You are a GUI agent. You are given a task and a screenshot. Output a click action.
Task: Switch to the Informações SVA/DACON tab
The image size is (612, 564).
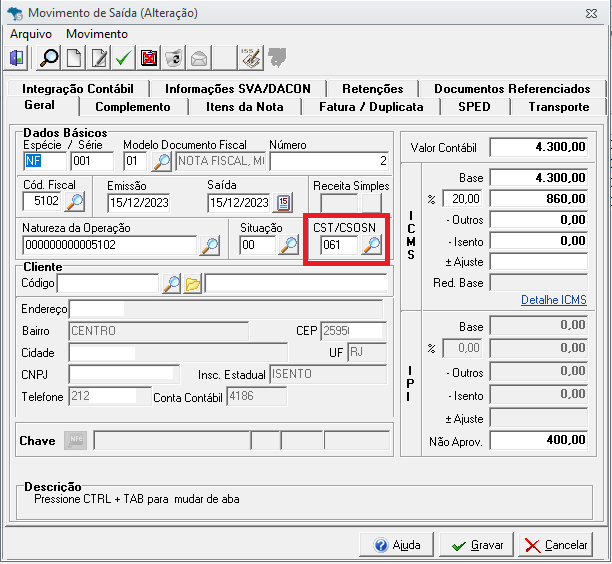[238, 89]
